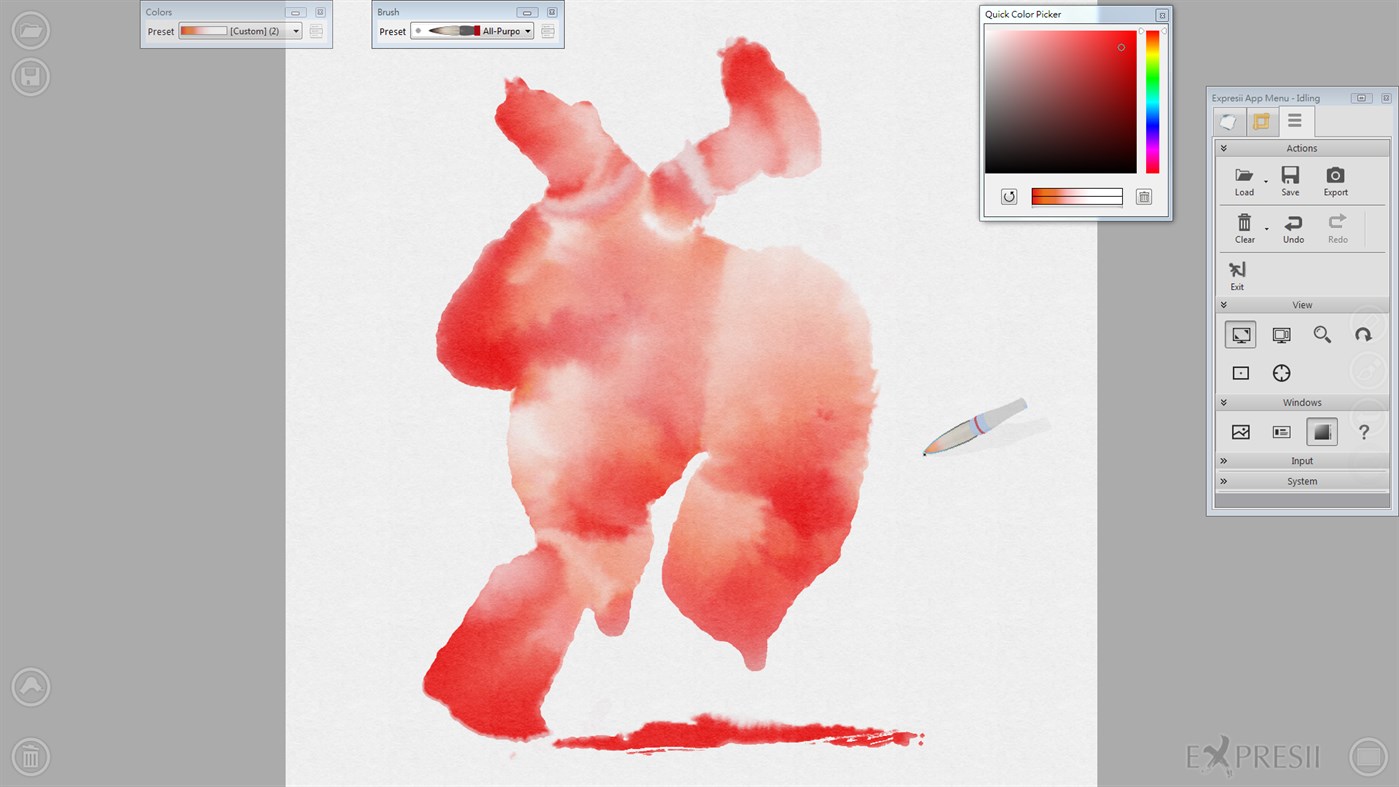The height and width of the screenshot is (787, 1399).
Task: Click the reset icon in Quick Color Picker
Action: coord(1008,196)
